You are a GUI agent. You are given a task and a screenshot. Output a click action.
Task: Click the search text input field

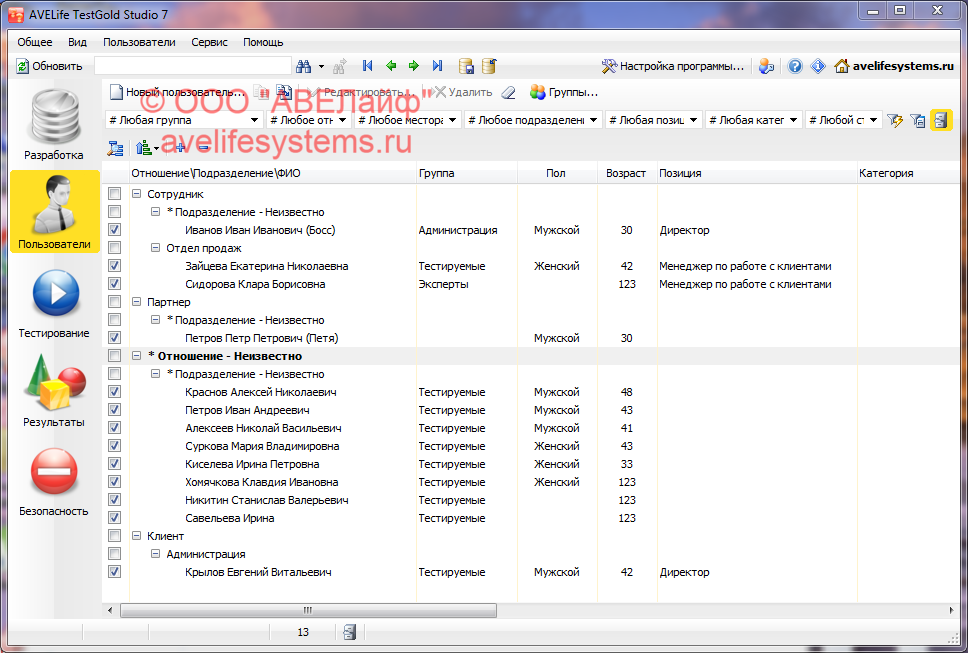(192, 66)
